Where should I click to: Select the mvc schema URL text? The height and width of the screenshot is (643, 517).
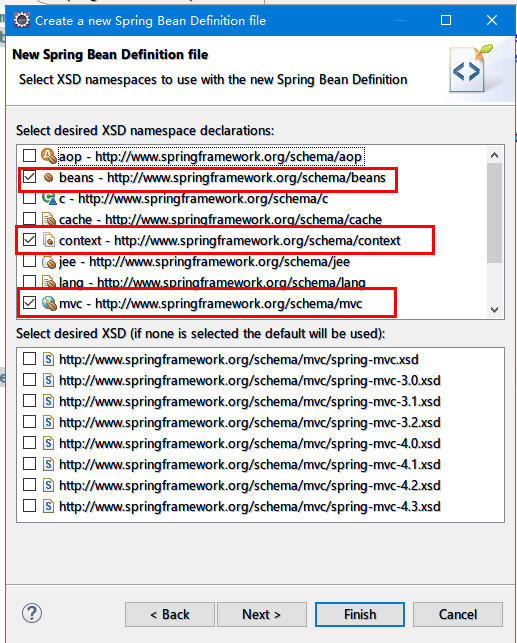pos(228,304)
